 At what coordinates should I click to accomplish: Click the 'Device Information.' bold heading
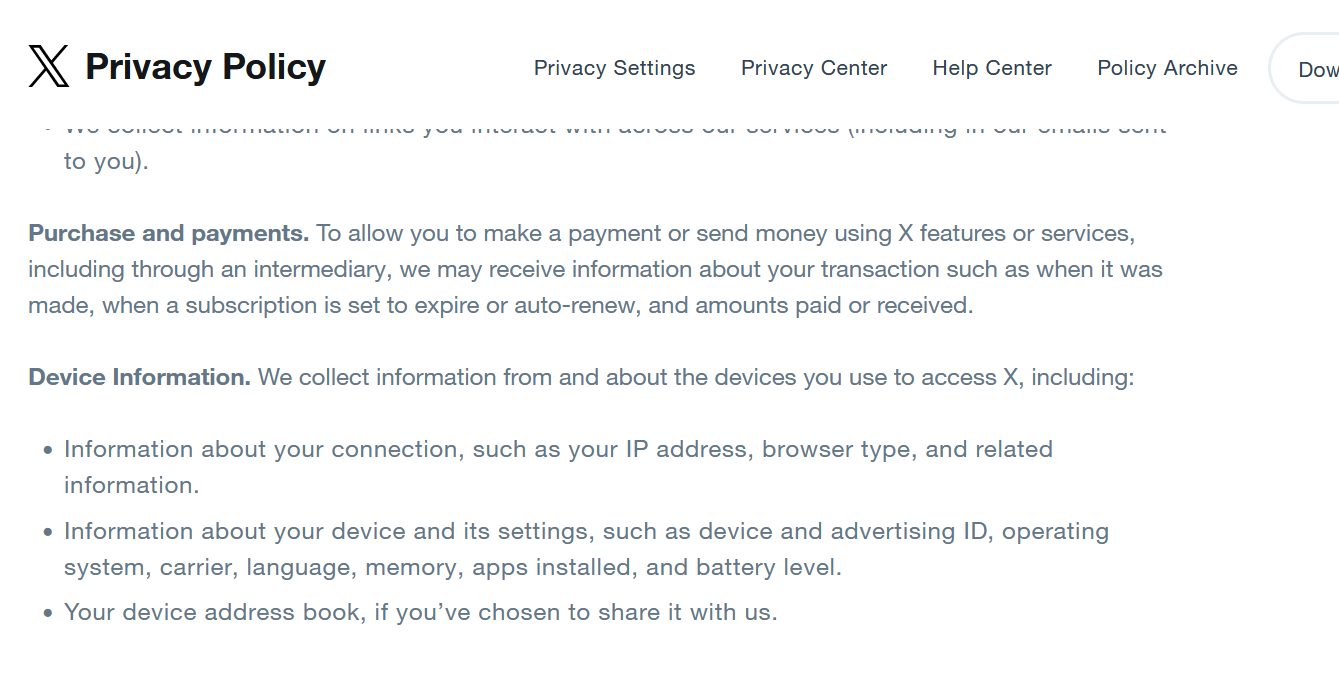click(x=140, y=377)
